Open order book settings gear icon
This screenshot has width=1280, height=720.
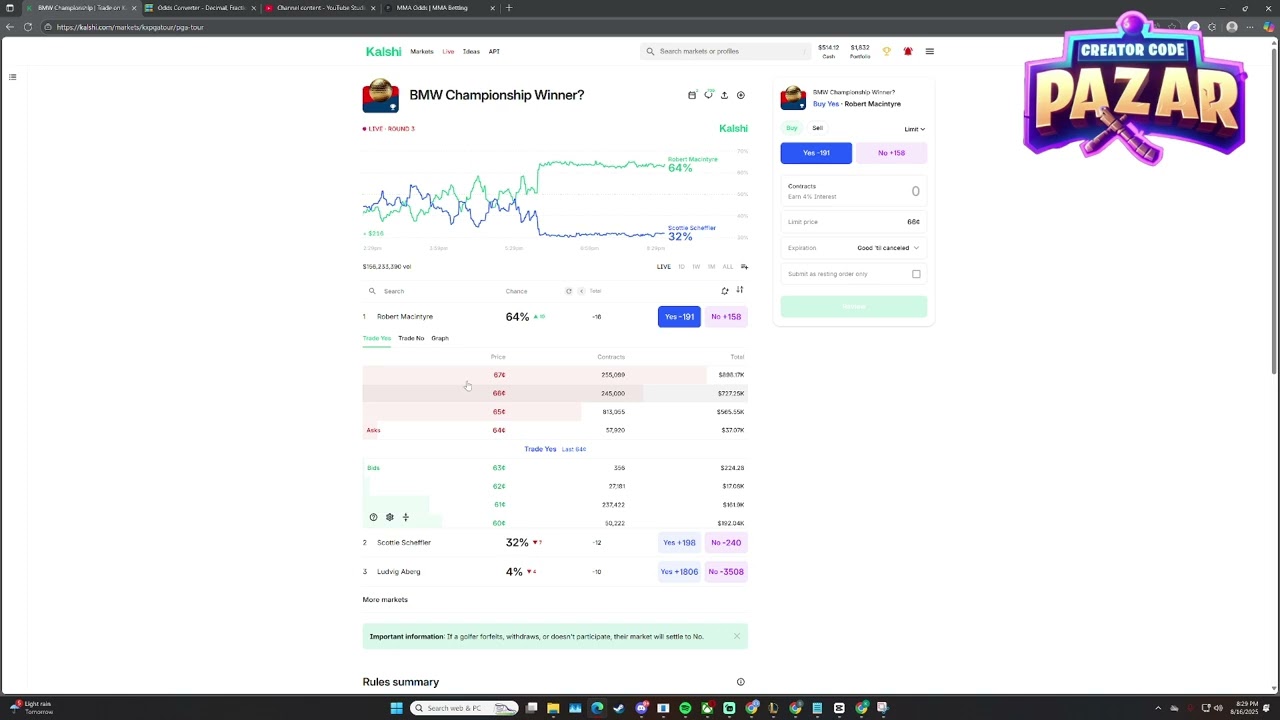point(389,517)
